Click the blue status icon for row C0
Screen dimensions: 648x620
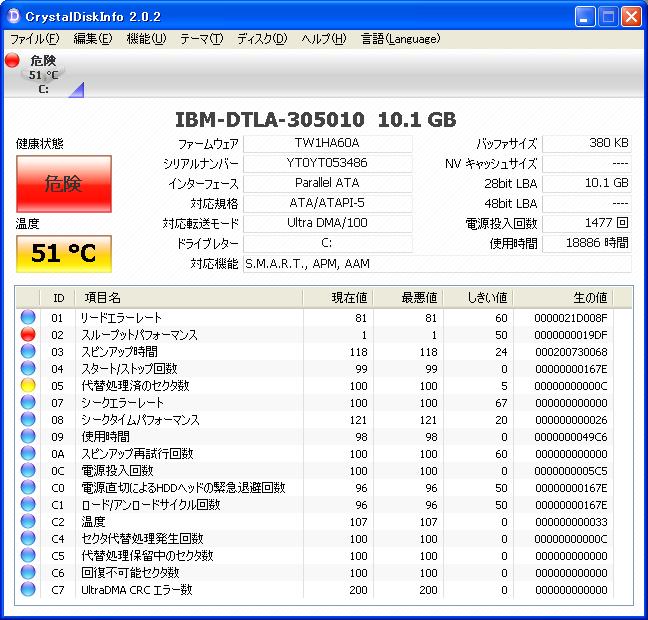pos(28,487)
